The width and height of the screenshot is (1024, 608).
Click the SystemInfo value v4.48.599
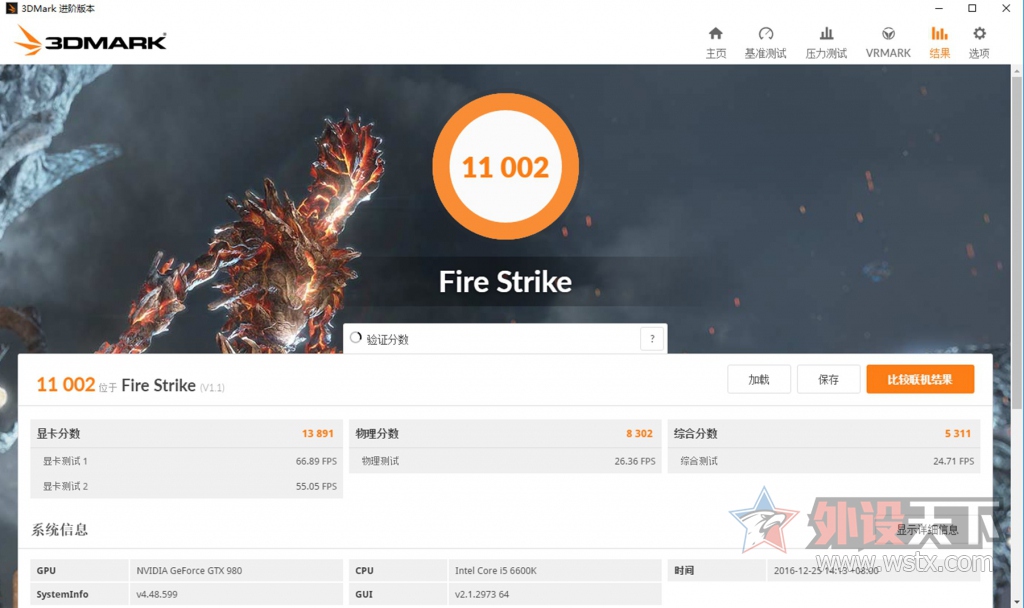pos(157,594)
